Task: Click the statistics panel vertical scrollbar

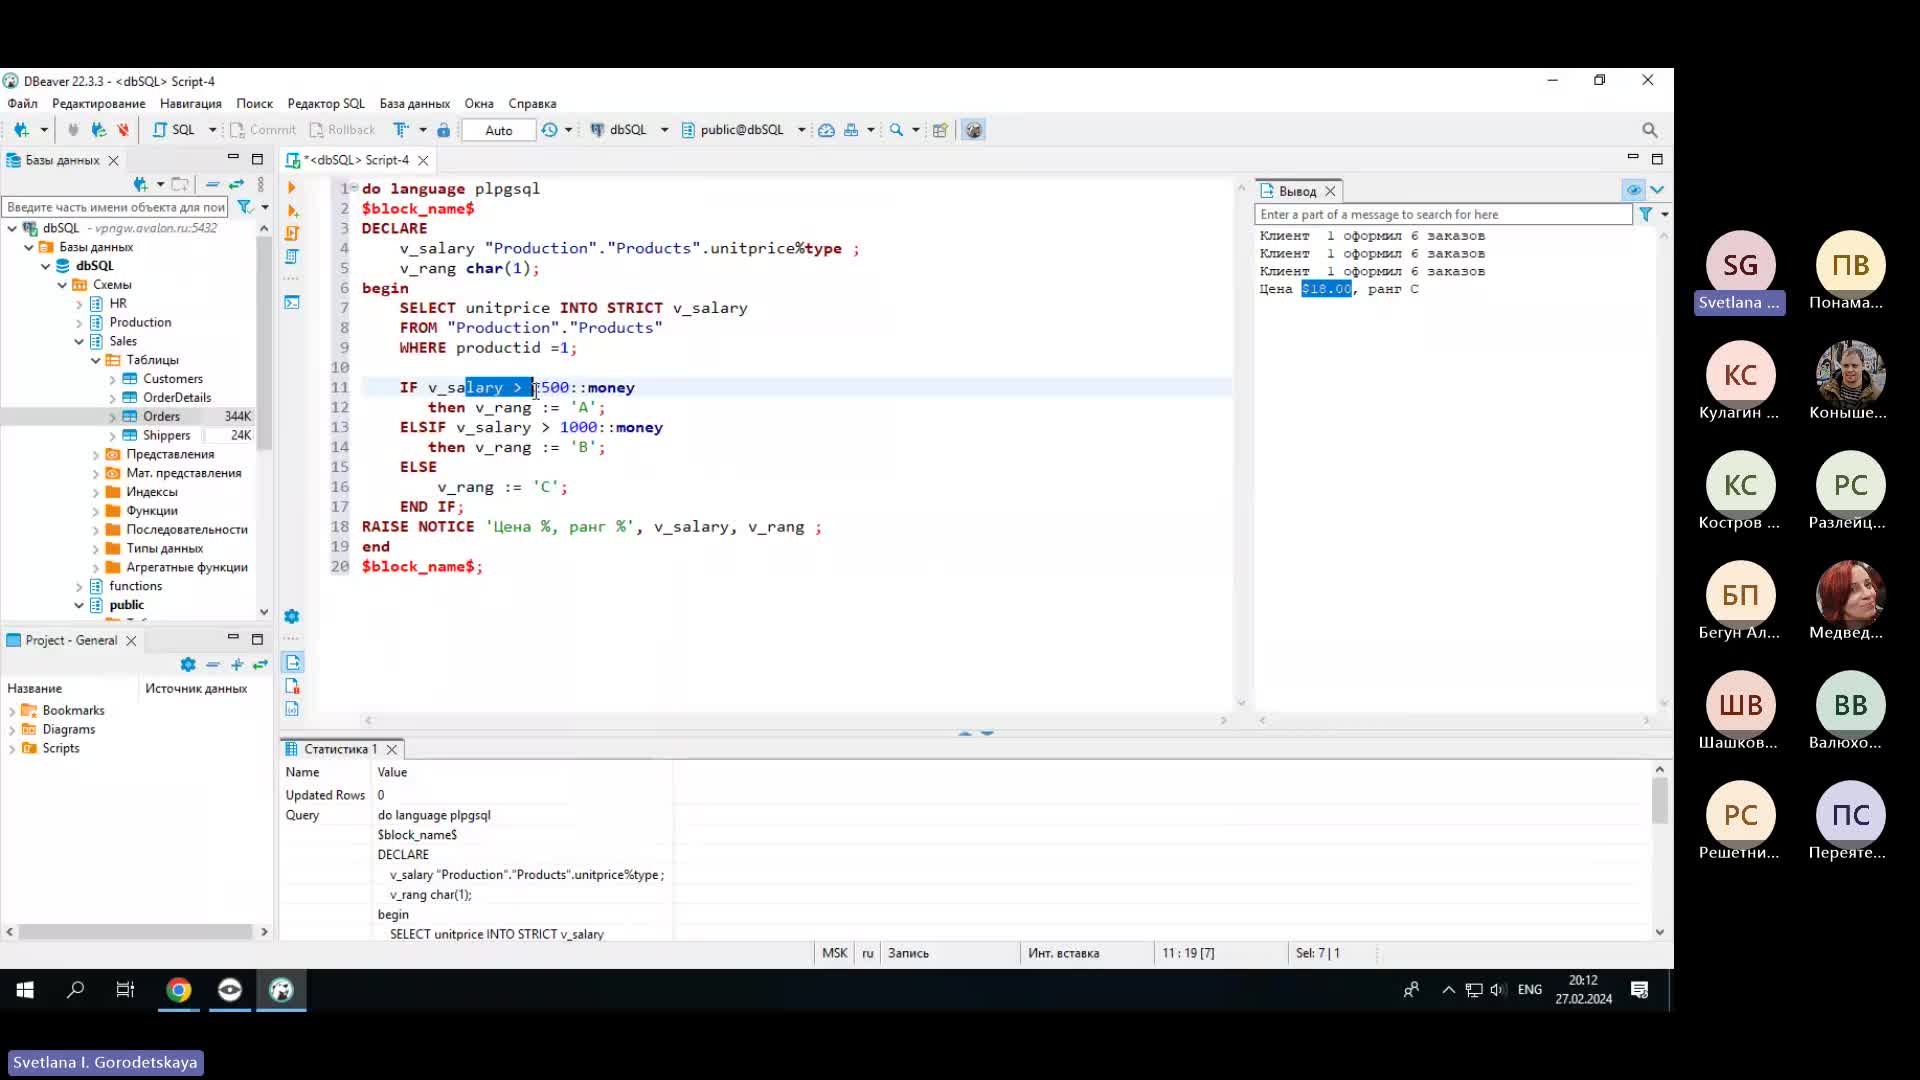Action: click(x=1660, y=850)
